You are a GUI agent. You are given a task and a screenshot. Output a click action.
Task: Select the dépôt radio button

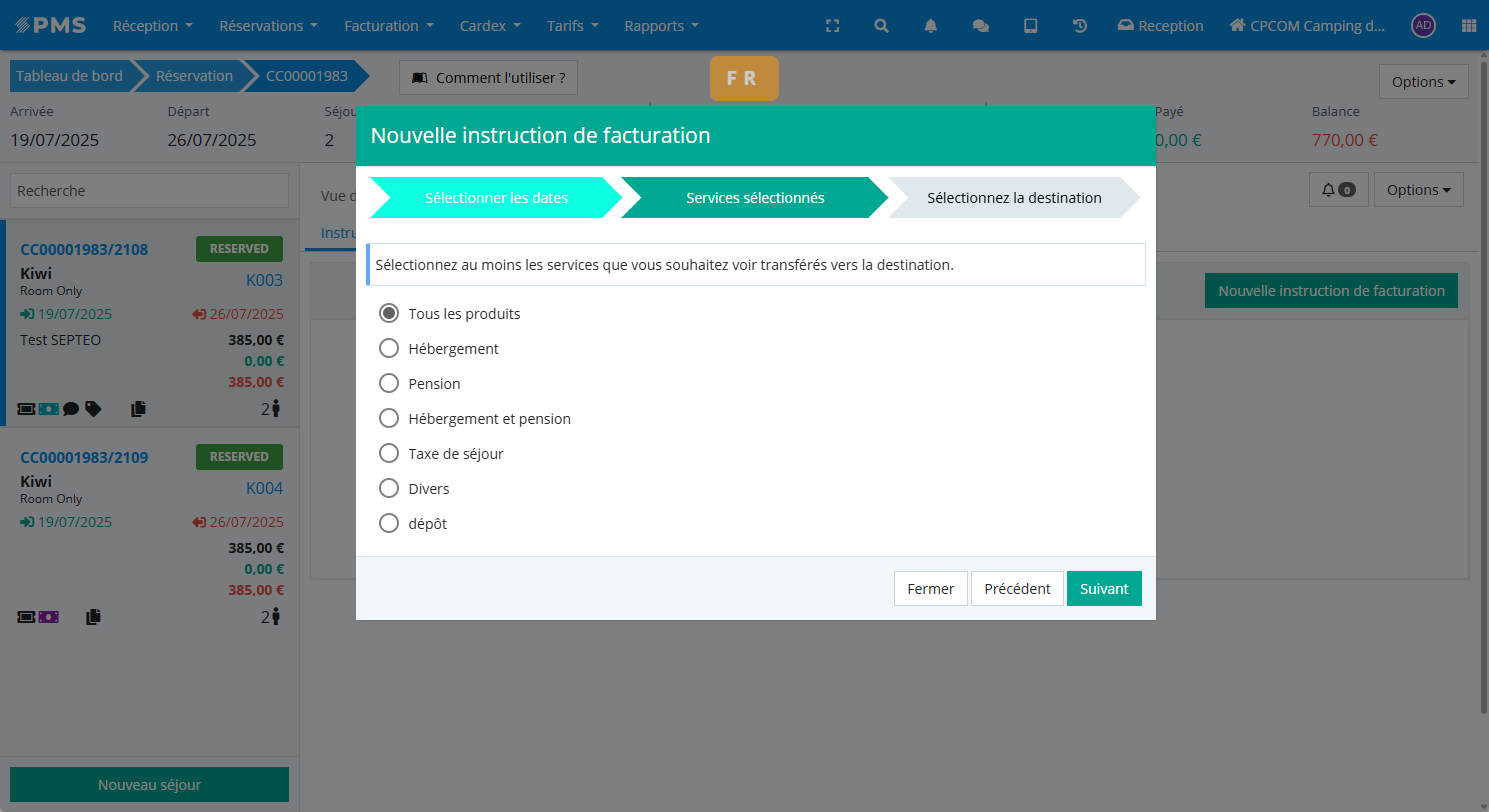pos(389,524)
